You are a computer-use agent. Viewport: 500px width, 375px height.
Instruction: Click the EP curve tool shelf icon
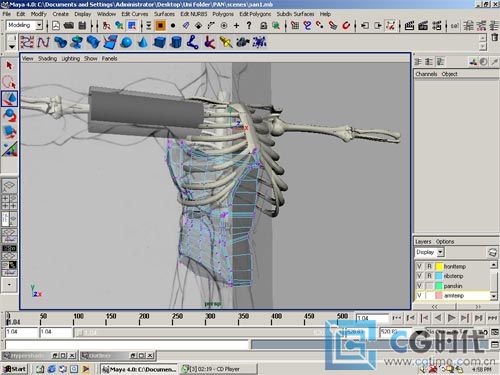pyautogui.click(x=44, y=42)
